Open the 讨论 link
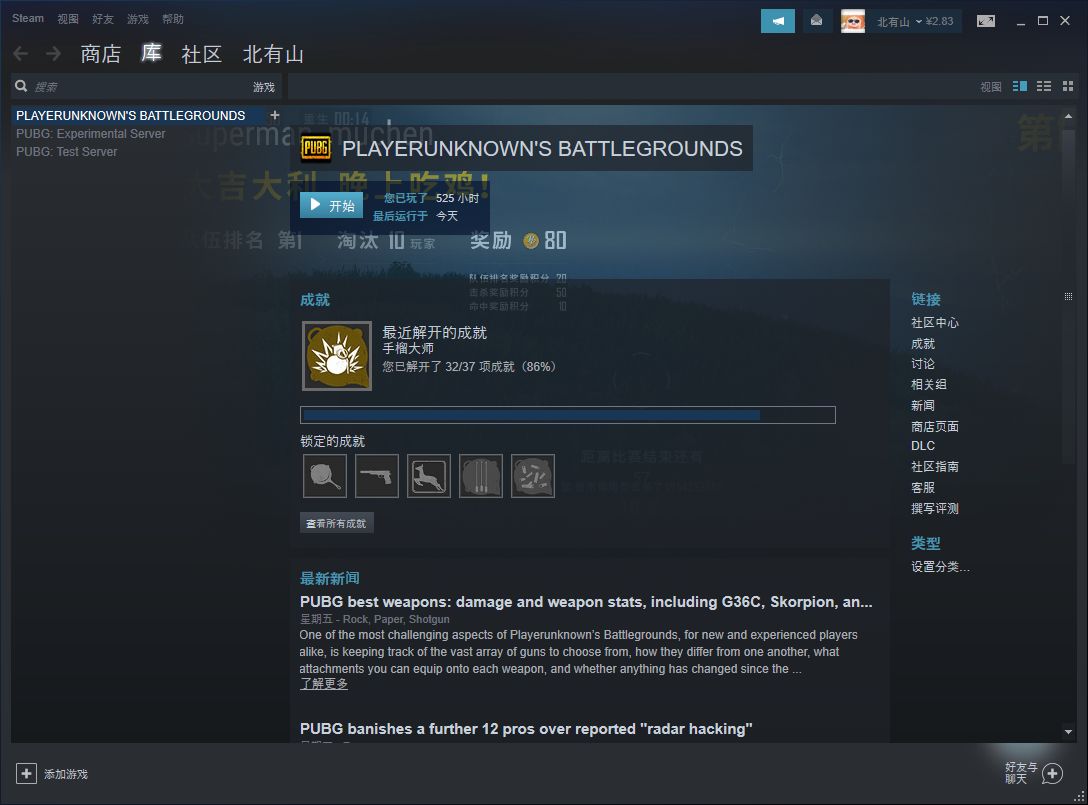 (923, 364)
